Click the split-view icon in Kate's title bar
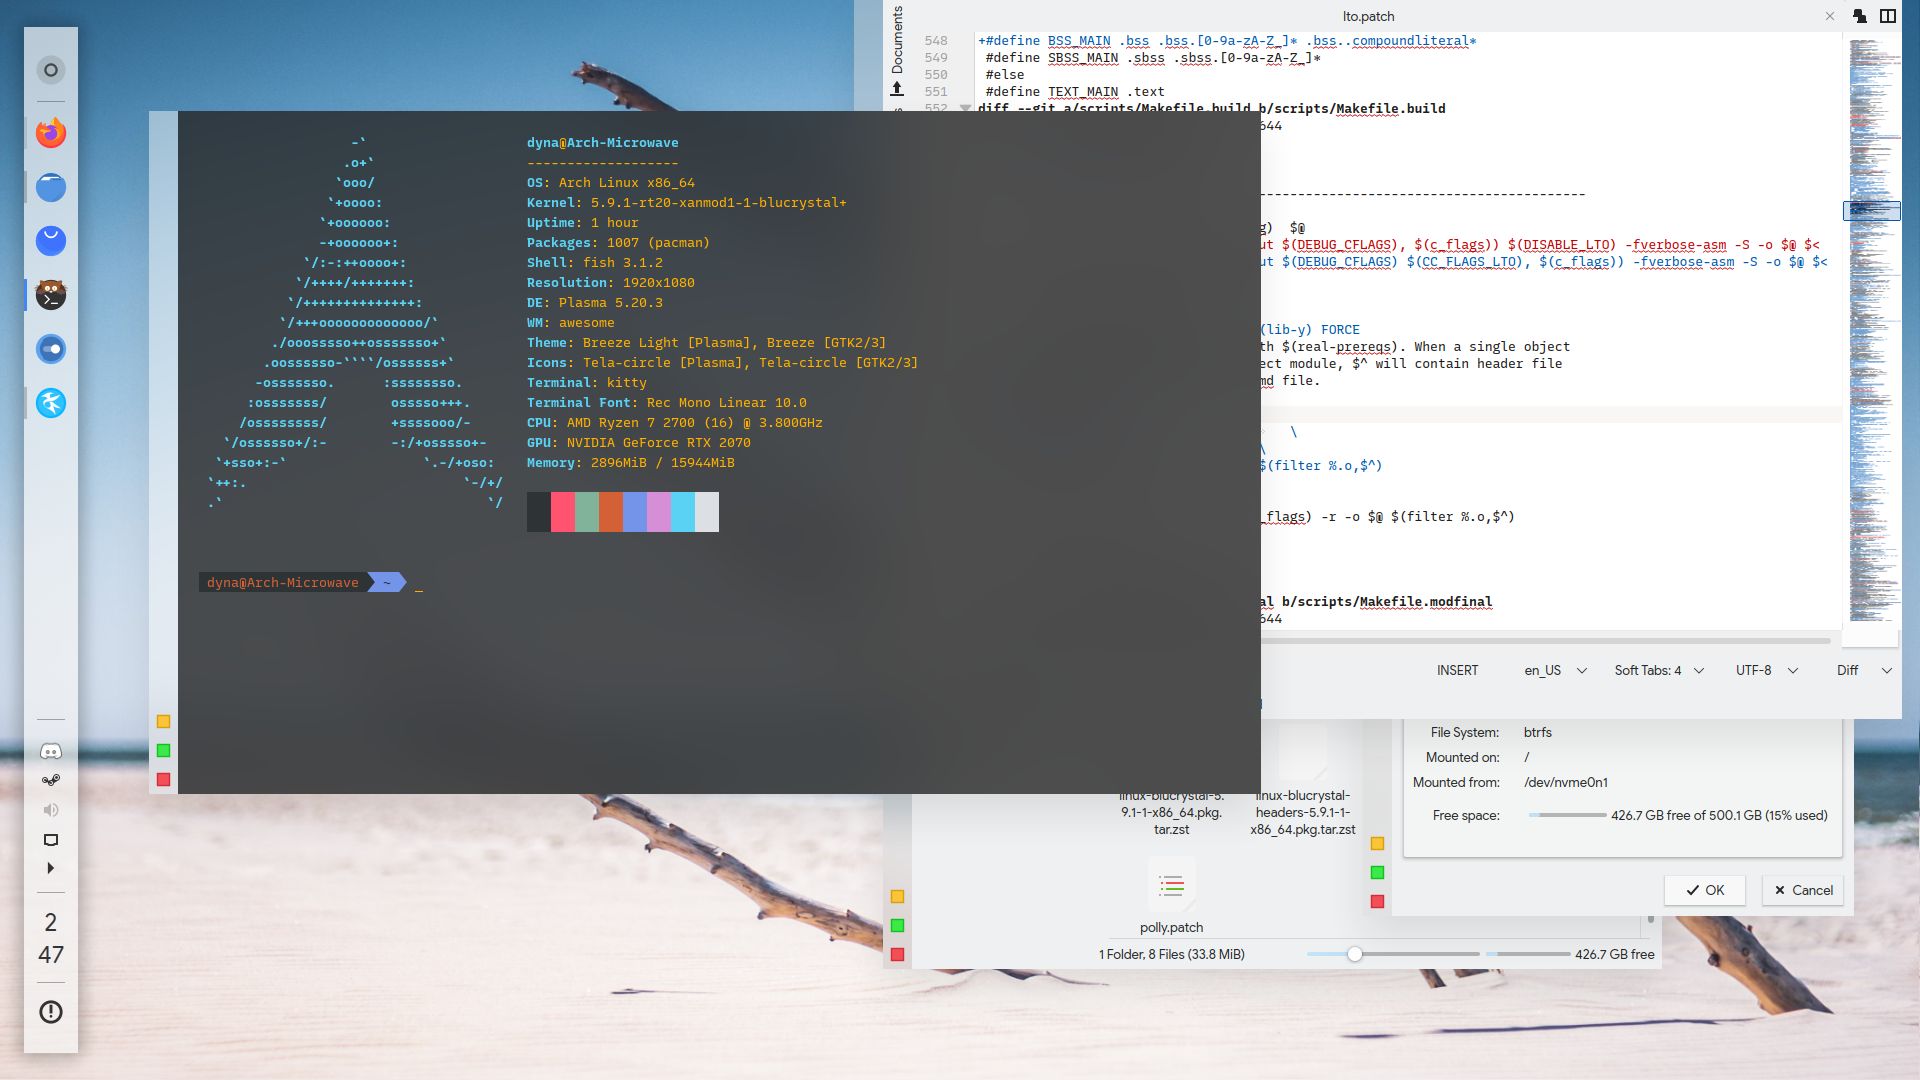1920x1080 pixels. (x=1889, y=16)
